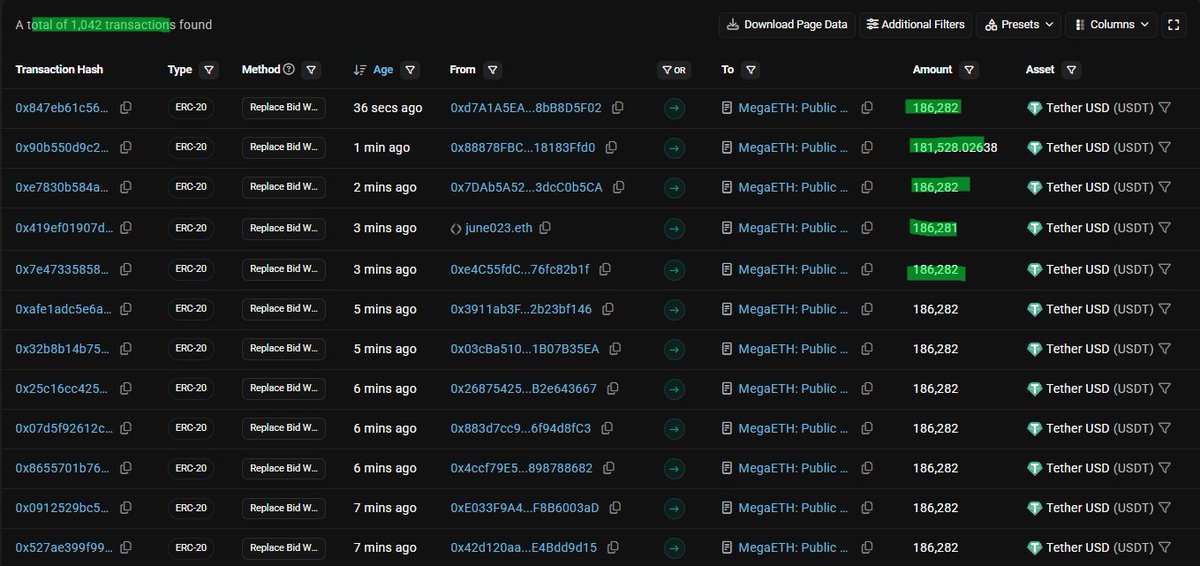The image size is (1200, 566).
Task: Open transaction 0x7e47335858
Action: point(63,269)
